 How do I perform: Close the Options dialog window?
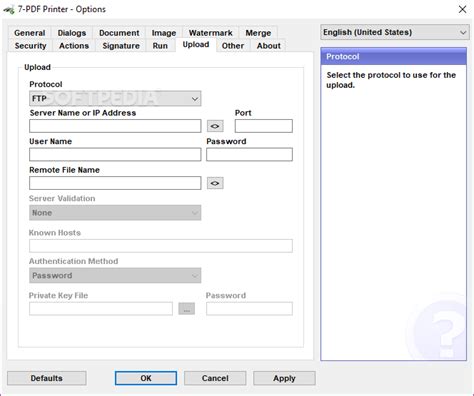coord(462,9)
